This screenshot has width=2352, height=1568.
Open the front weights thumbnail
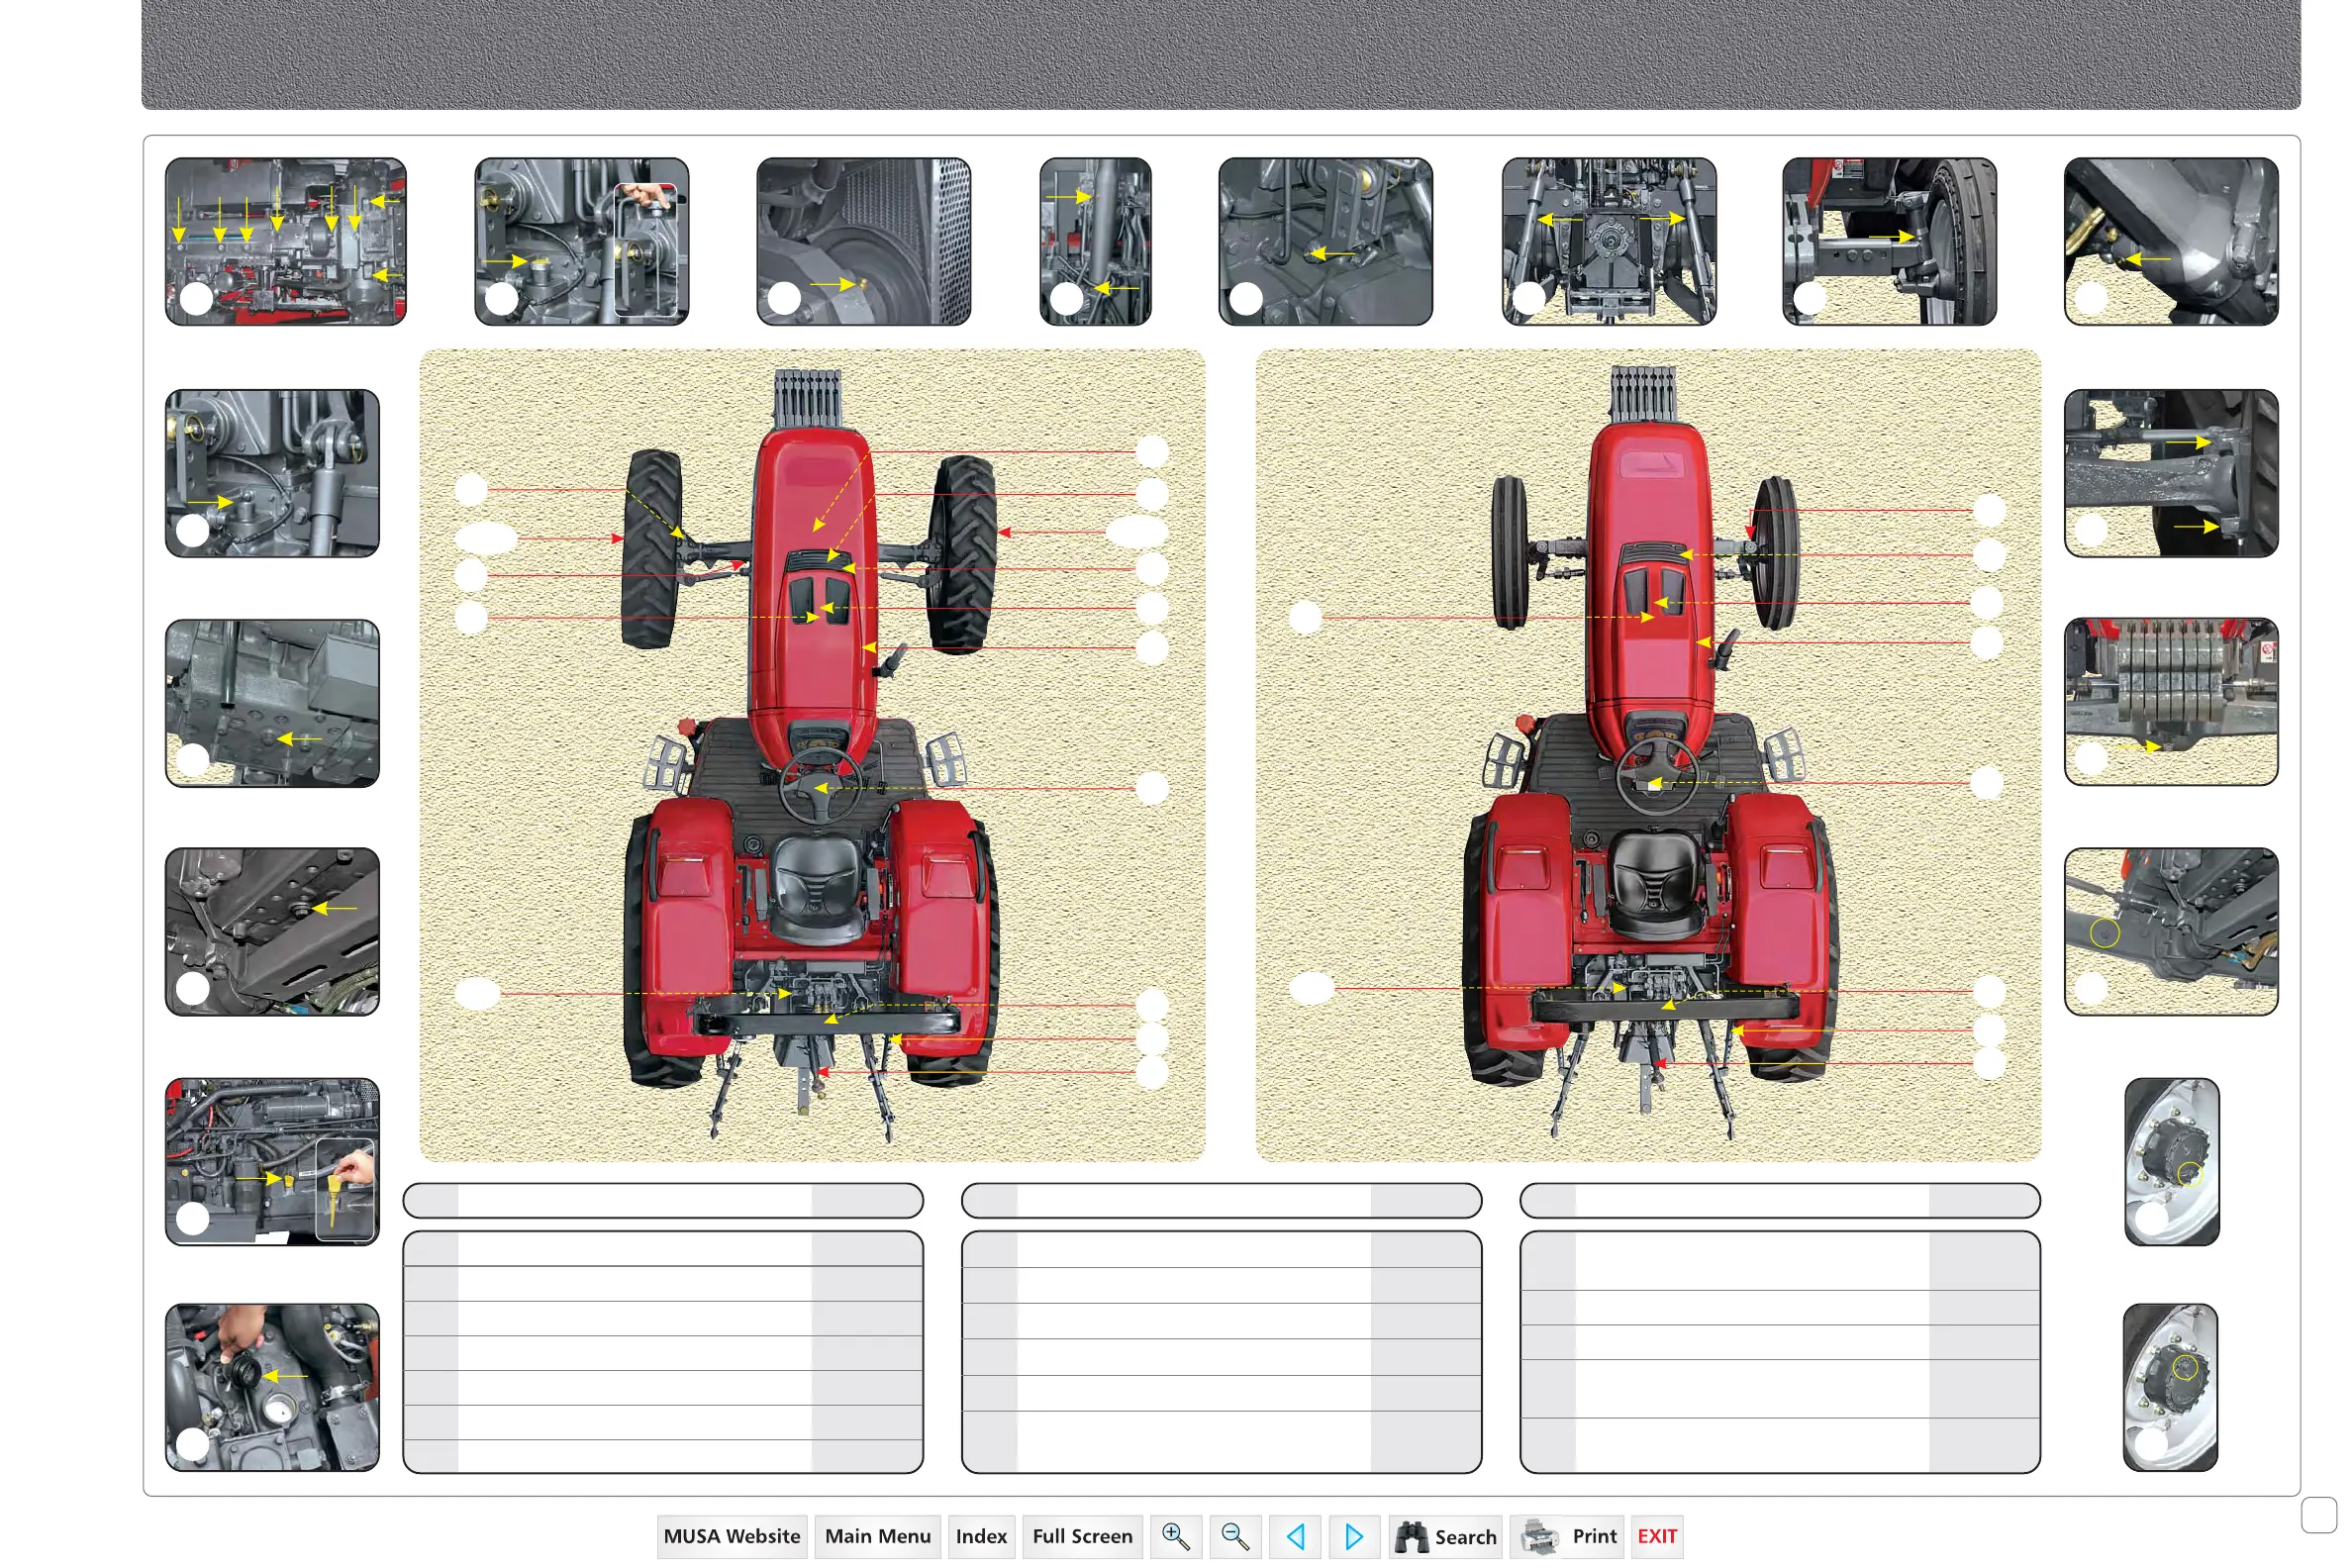(2172, 702)
